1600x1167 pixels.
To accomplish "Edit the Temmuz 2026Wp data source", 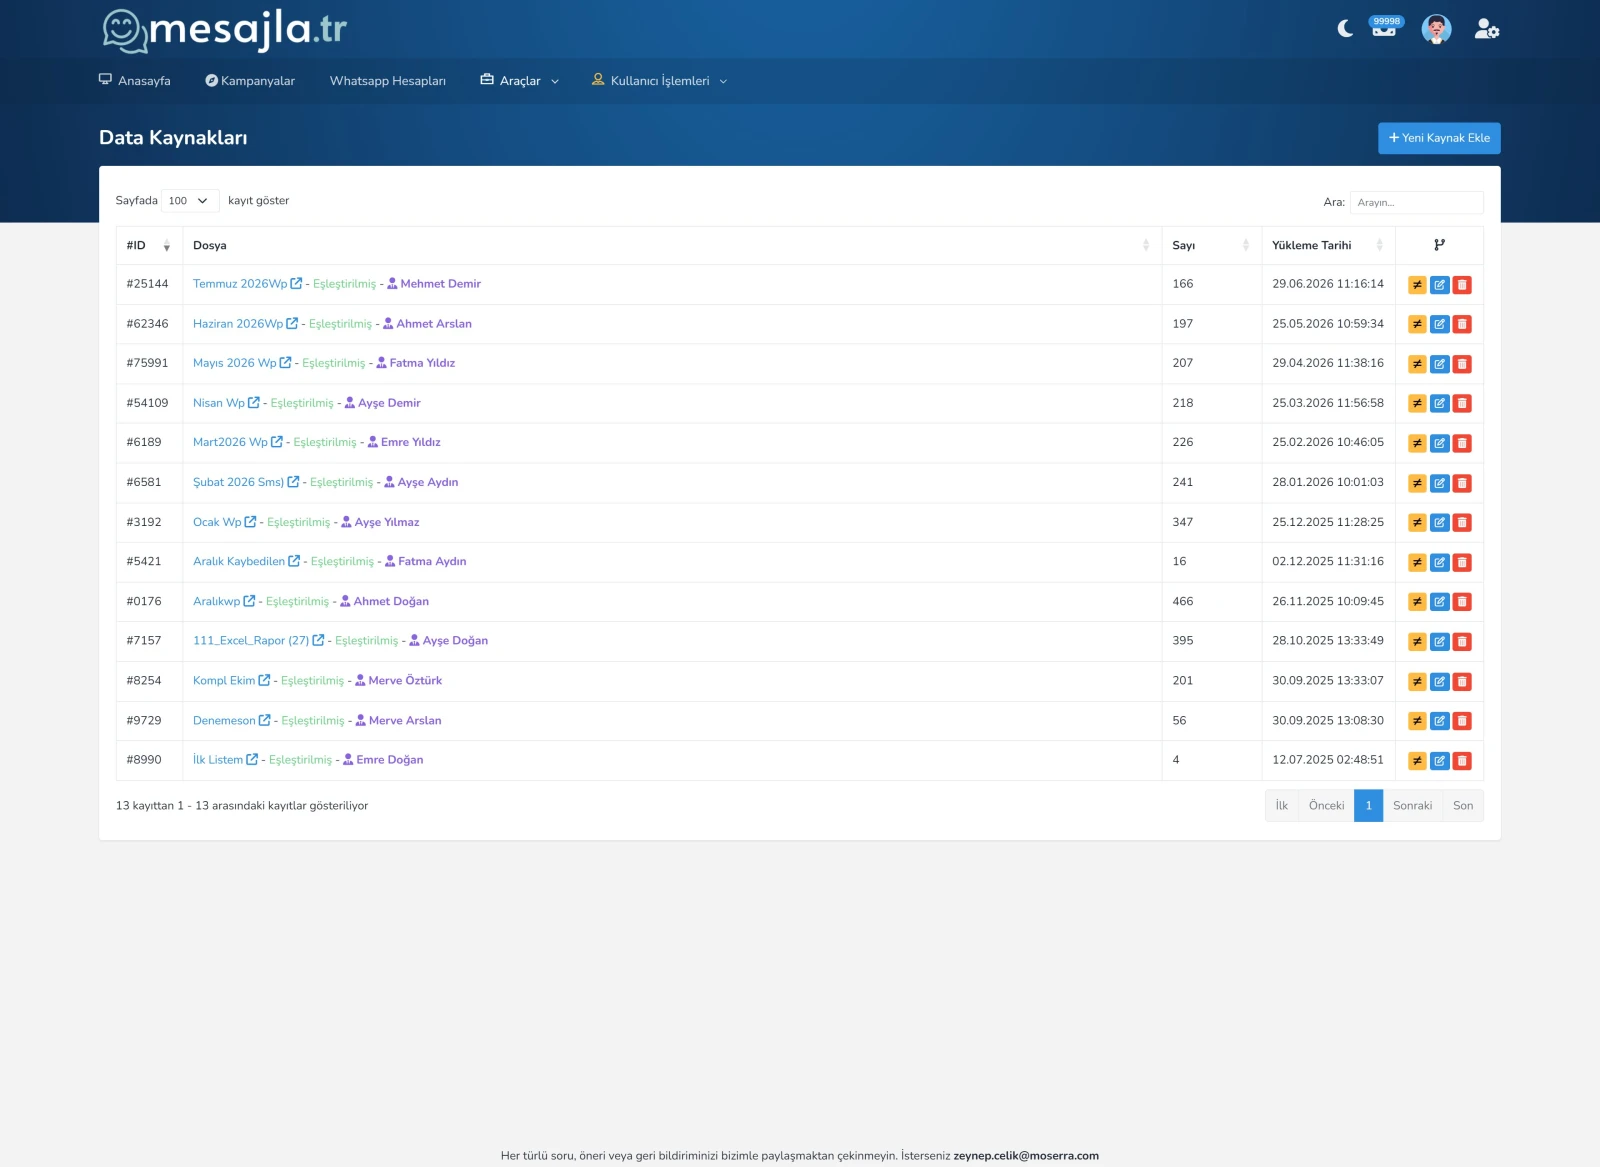I will click(x=1439, y=285).
